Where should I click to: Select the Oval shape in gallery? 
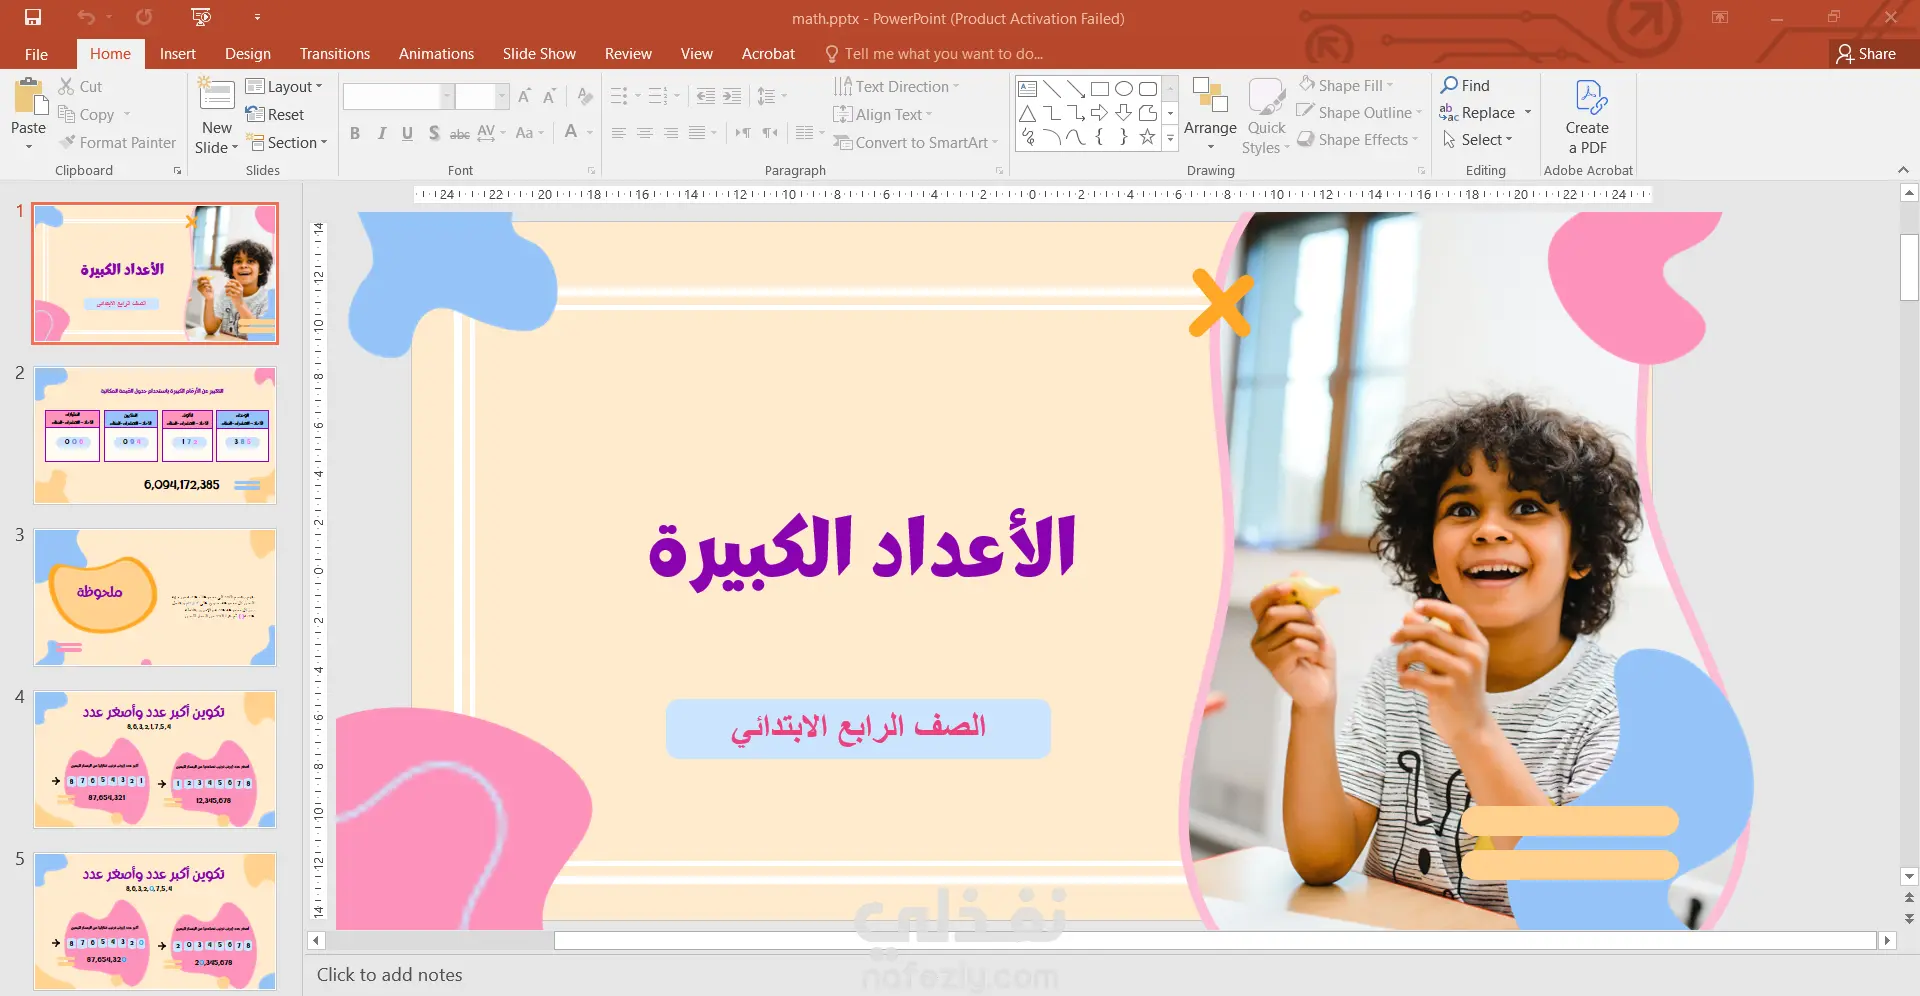(x=1123, y=88)
